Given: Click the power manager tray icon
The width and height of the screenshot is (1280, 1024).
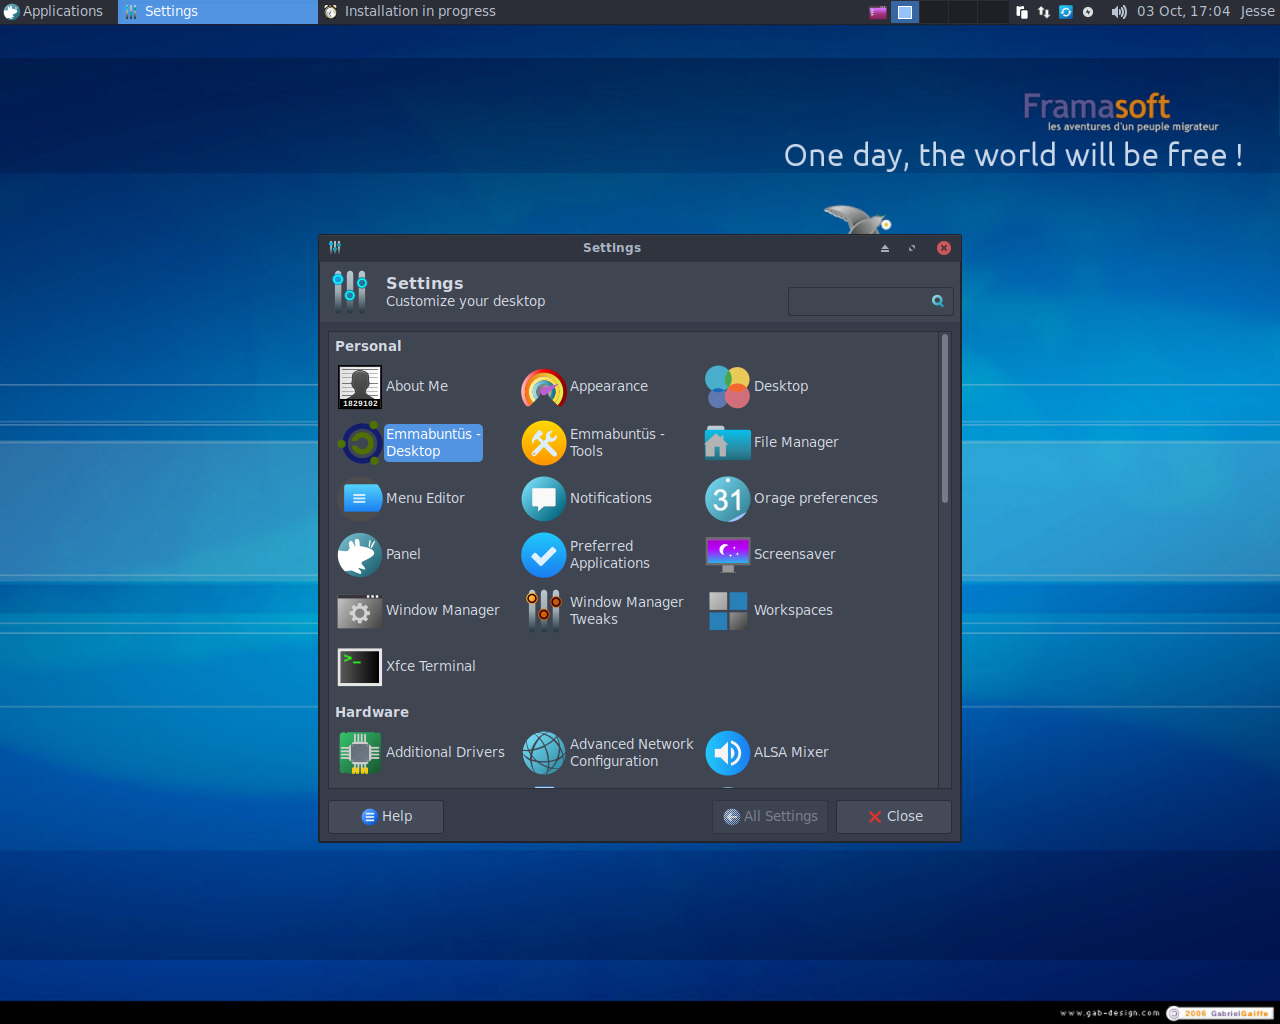Looking at the screenshot, I should click(1088, 12).
